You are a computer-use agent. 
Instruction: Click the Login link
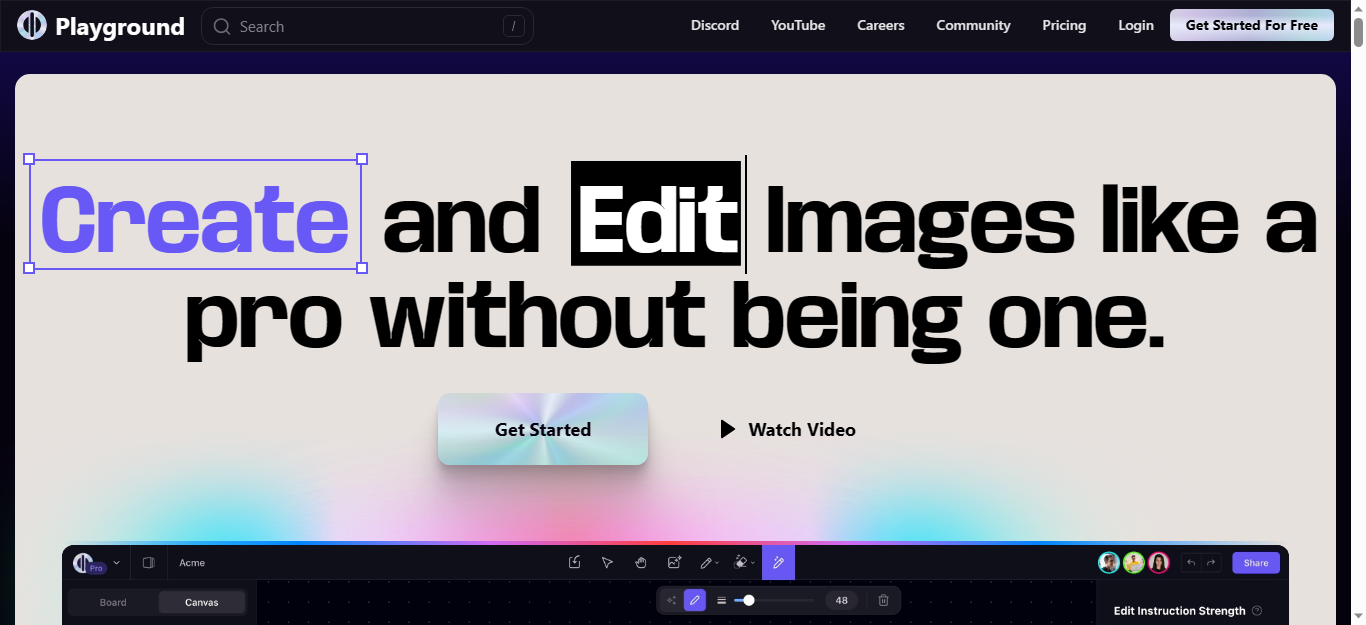pos(1136,26)
